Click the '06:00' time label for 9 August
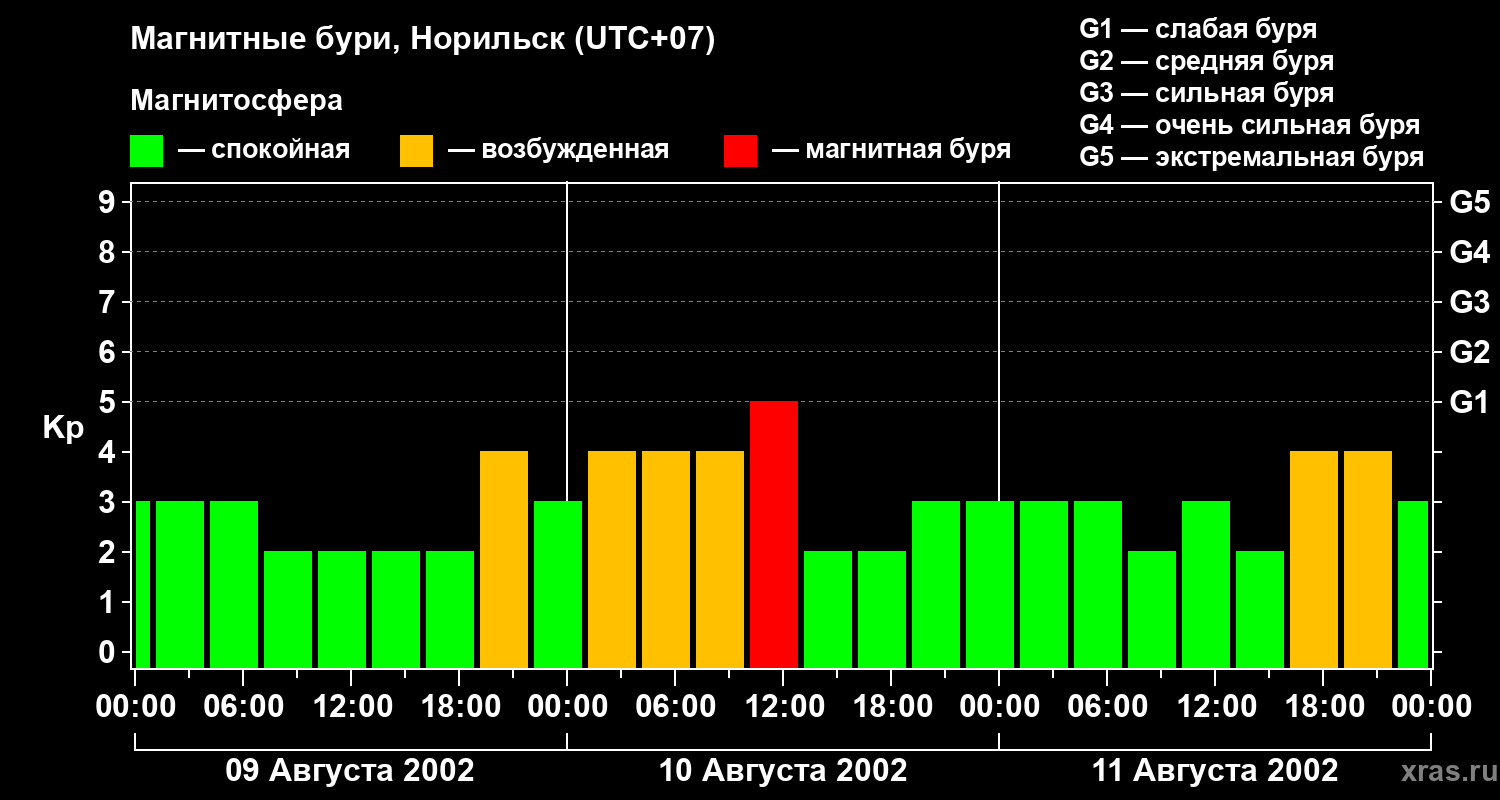The image size is (1500, 800). pos(242,707)
